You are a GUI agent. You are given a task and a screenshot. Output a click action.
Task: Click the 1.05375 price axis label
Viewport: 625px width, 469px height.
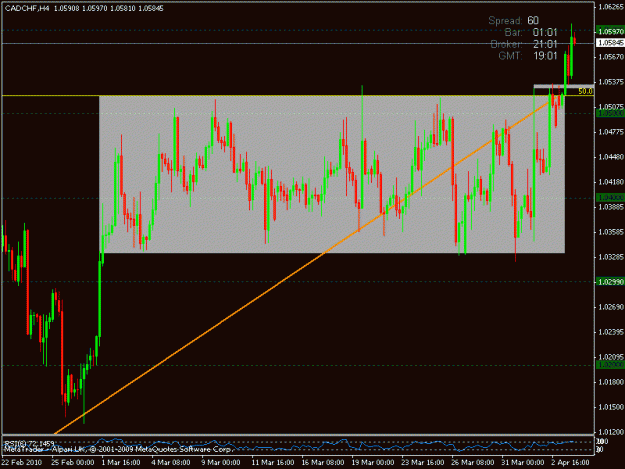611,82
